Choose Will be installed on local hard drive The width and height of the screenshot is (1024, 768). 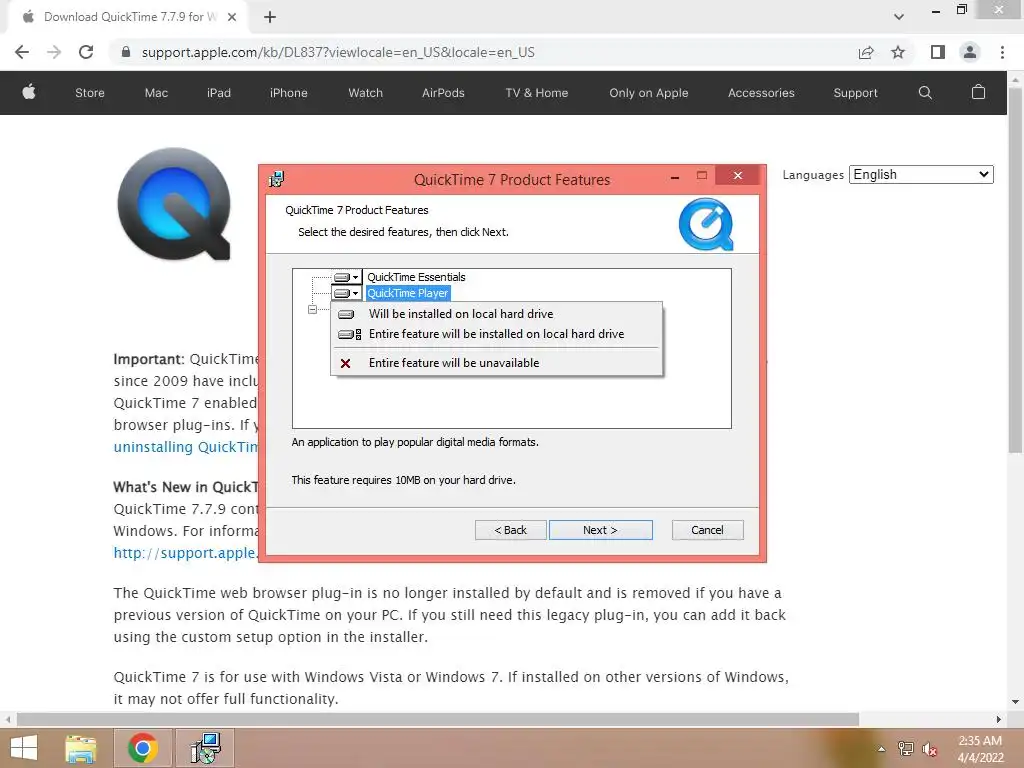coord(497,313)
